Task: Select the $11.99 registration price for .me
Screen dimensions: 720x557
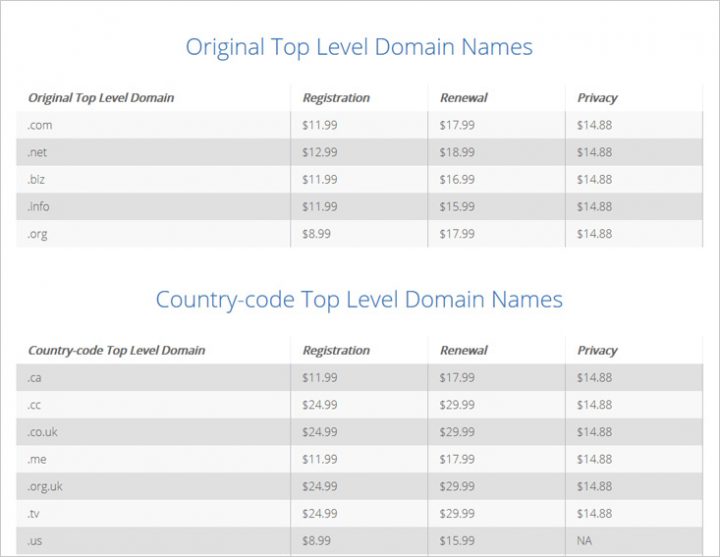Action: [320, 459]
